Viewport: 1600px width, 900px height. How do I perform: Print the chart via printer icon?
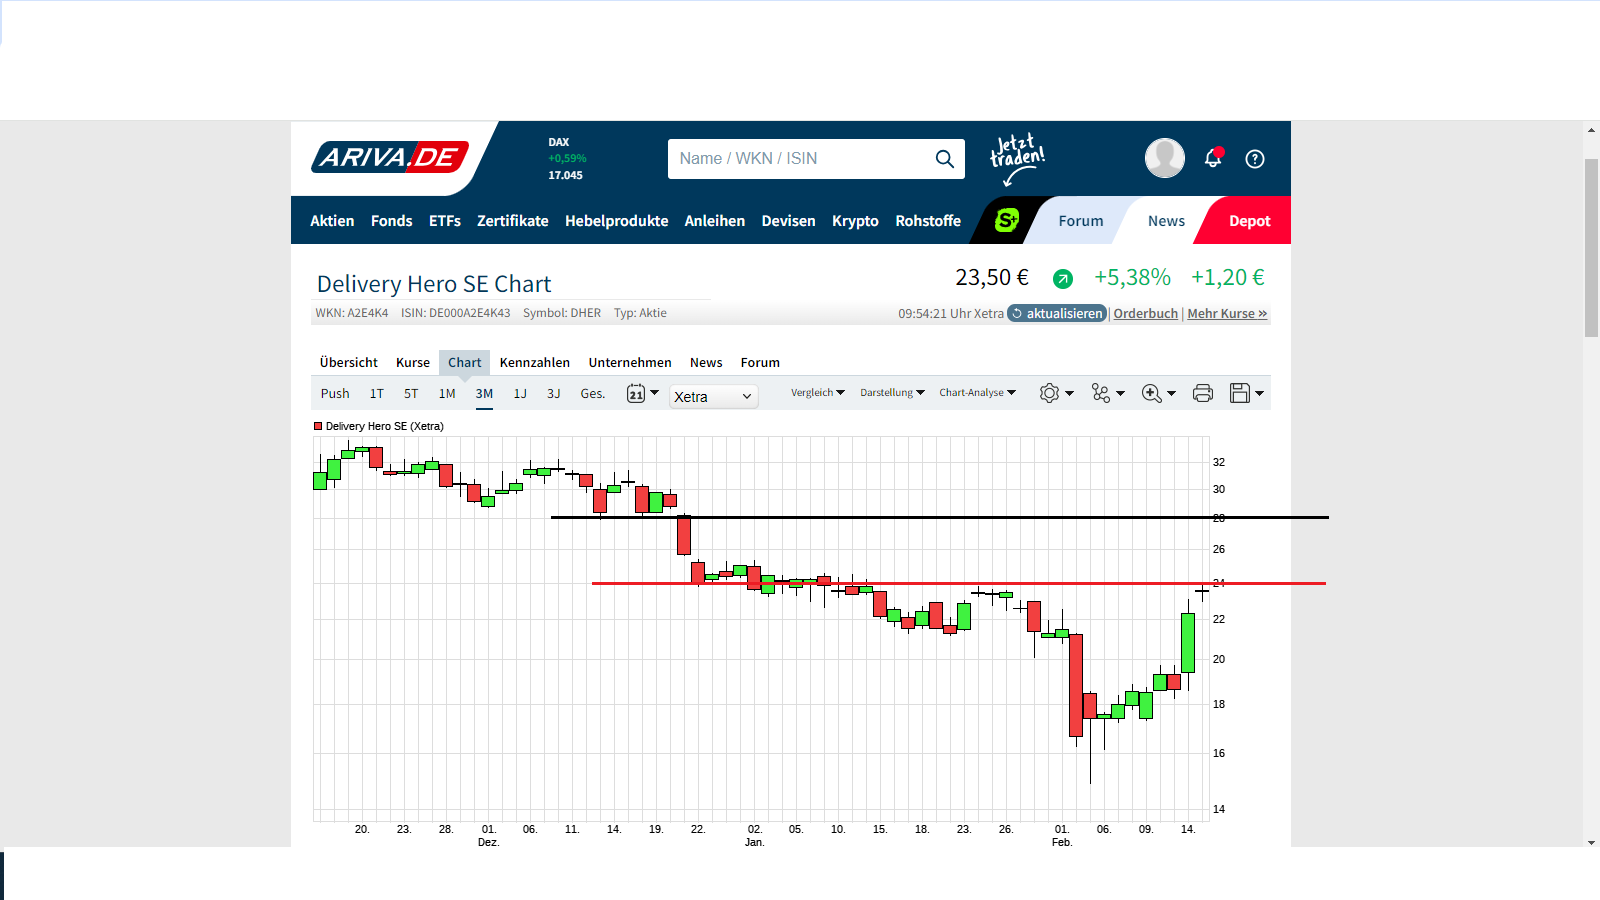coord(1203,393)
